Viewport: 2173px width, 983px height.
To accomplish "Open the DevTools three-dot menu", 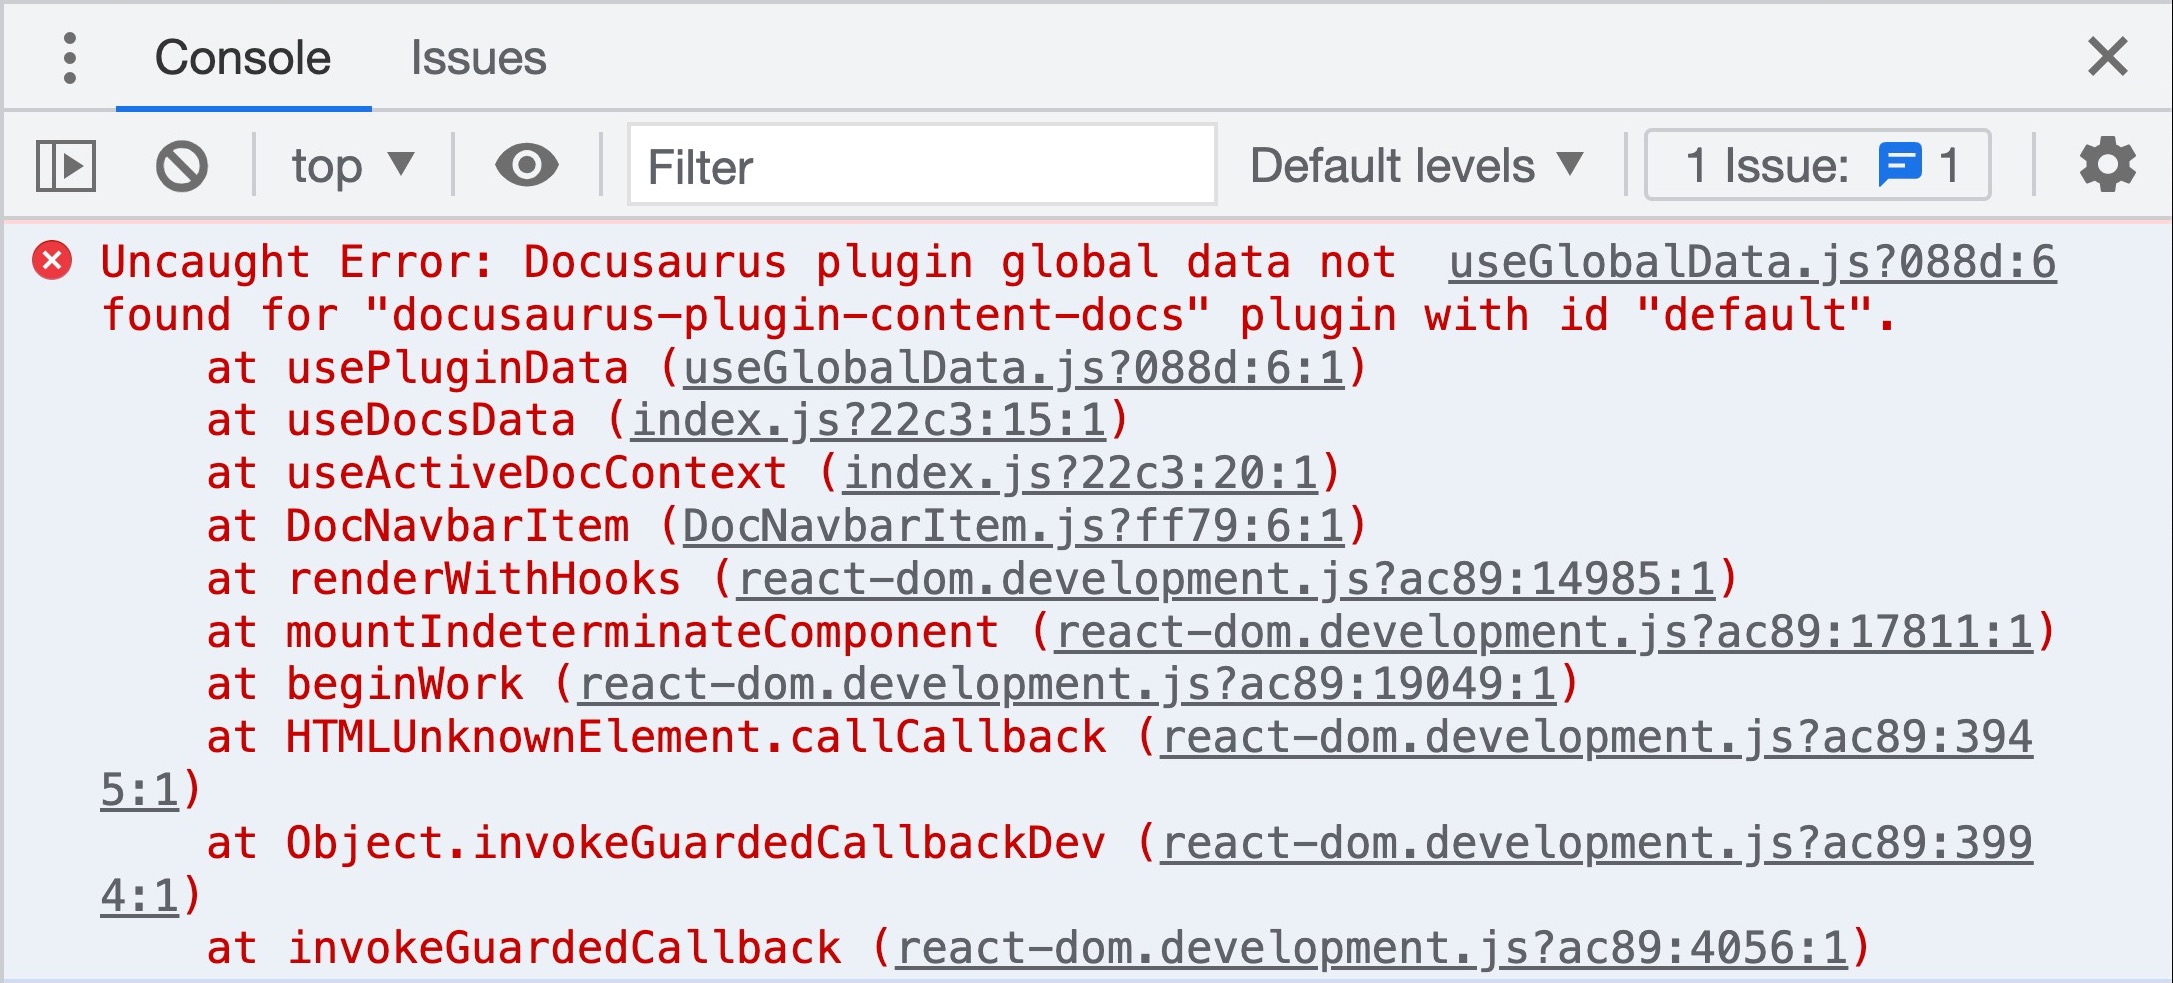I will point(69,58).
